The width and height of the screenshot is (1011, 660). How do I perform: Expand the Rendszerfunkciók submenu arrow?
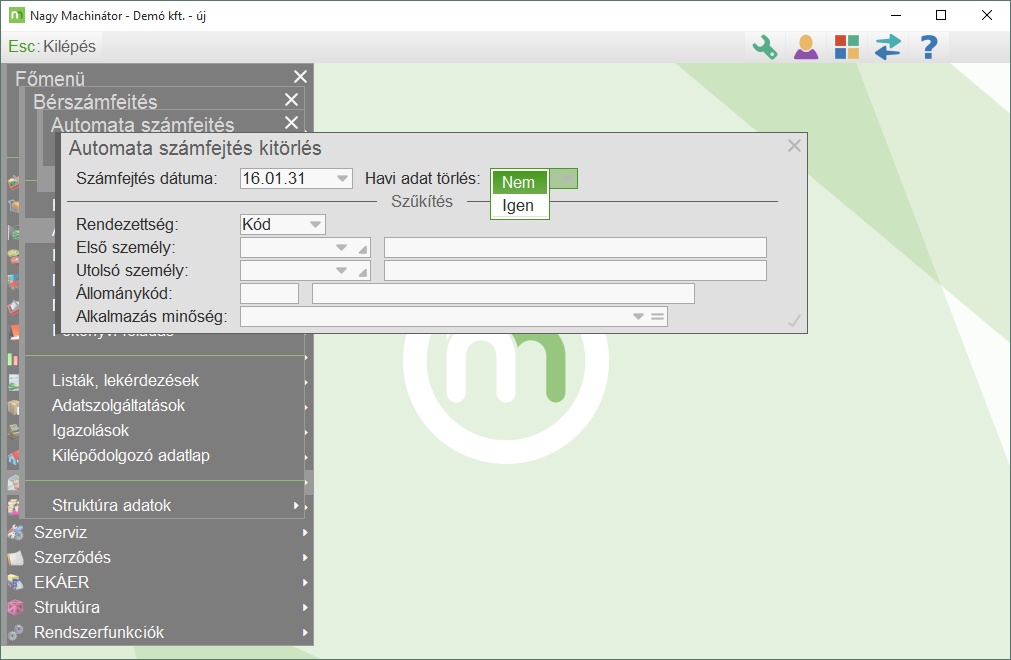click(x=305, y=633)
